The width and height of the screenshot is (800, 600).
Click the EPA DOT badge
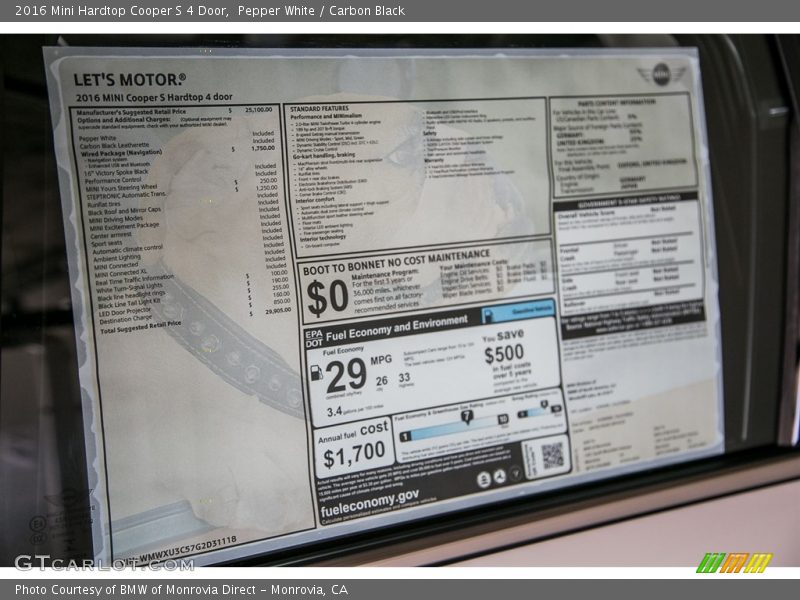click(314, 339)
